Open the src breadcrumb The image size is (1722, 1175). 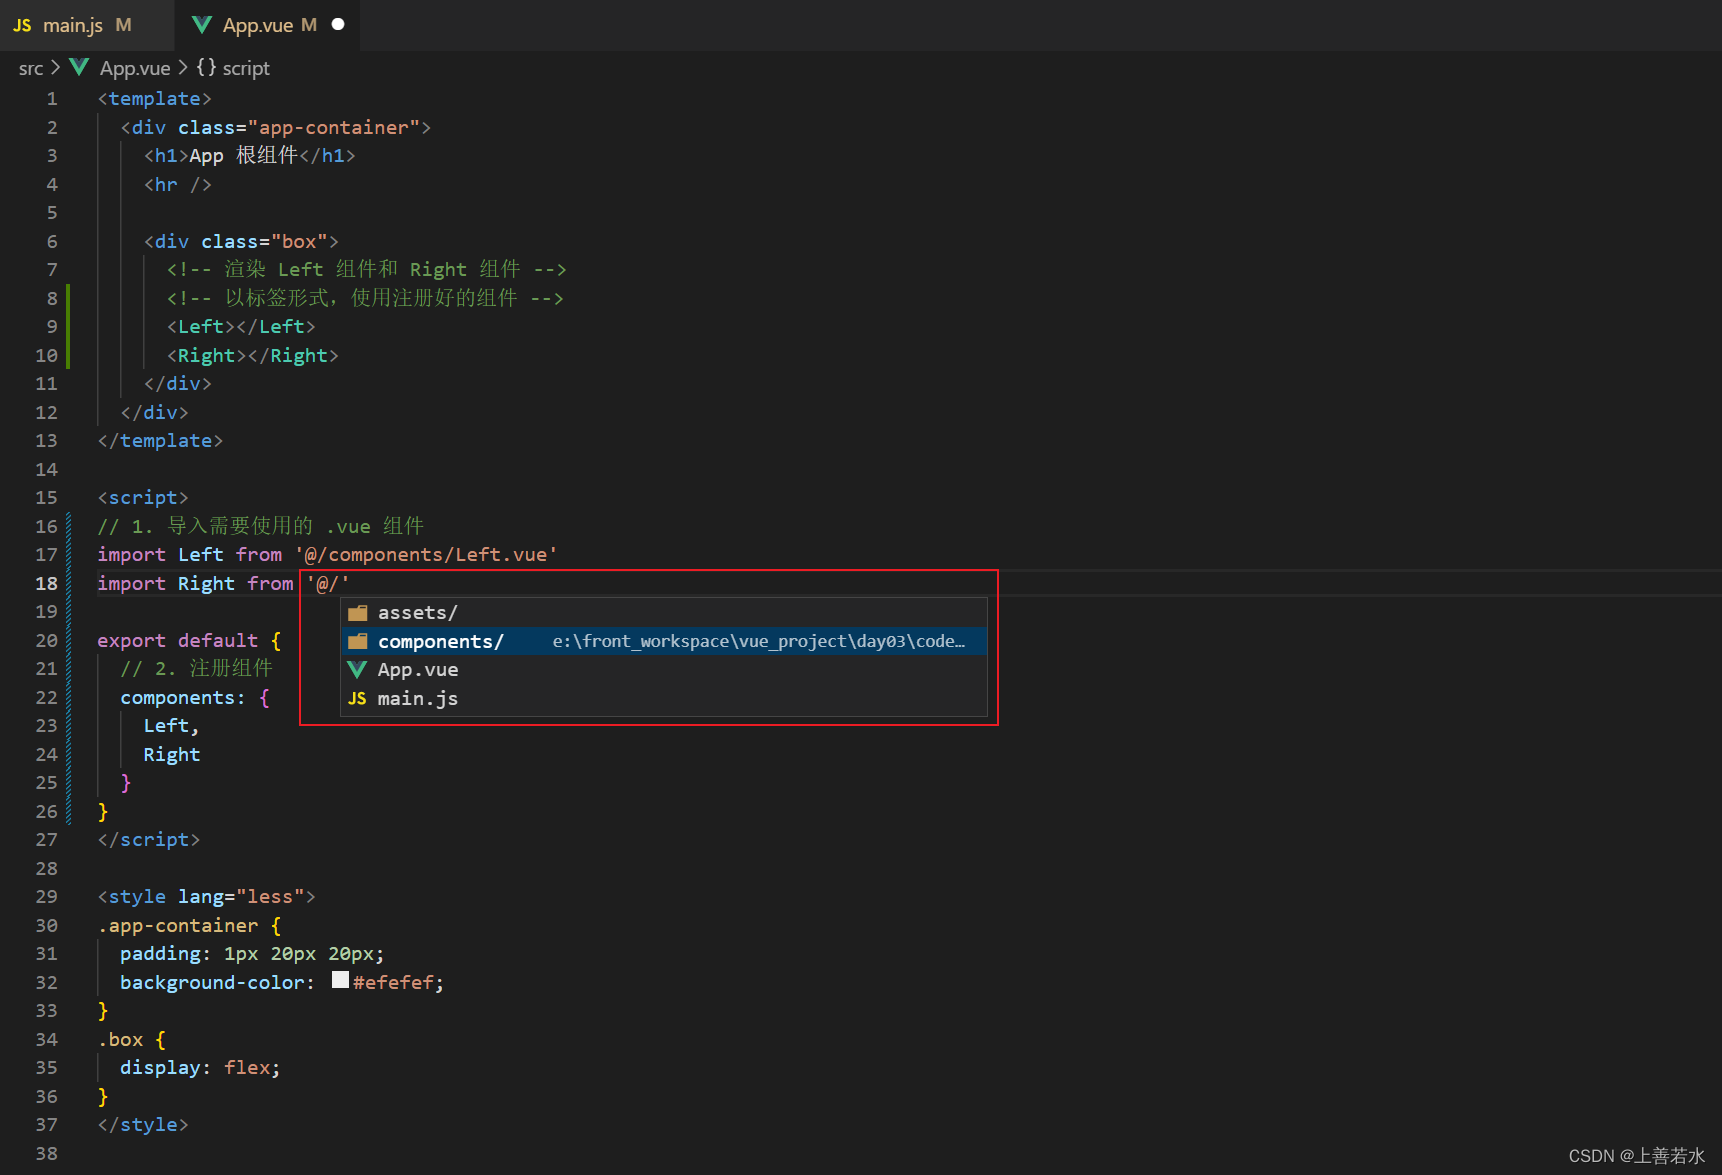point(31,68)
